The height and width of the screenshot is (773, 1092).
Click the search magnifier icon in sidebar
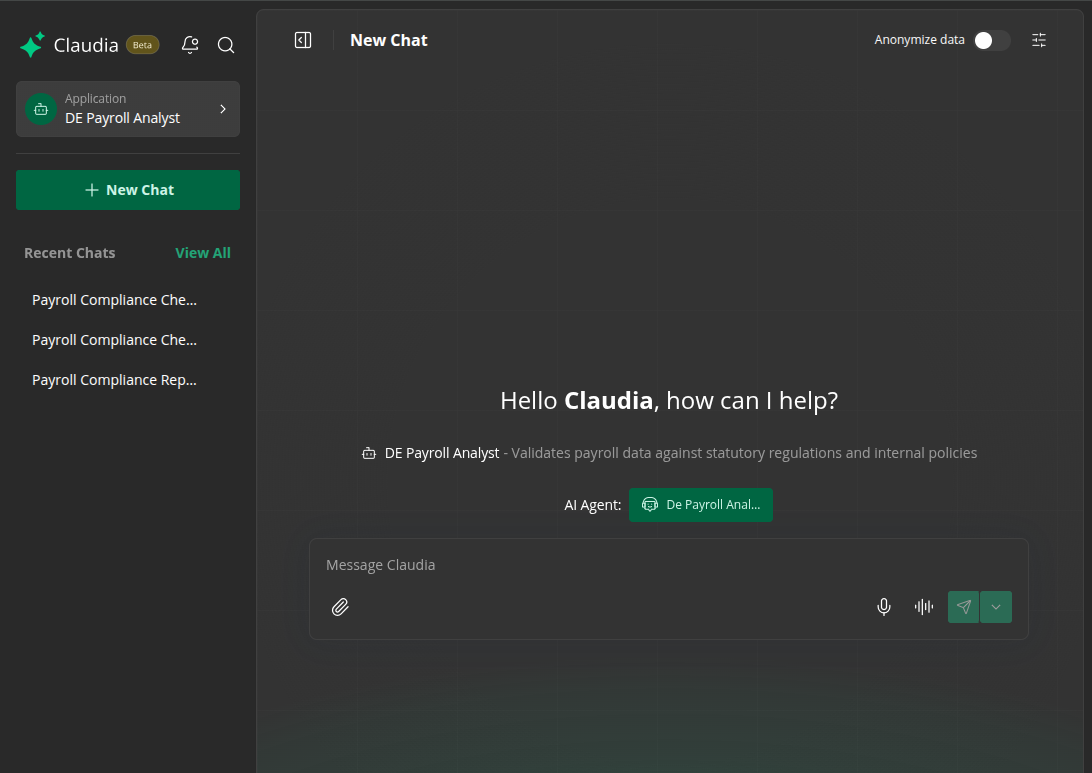[226, 45]
